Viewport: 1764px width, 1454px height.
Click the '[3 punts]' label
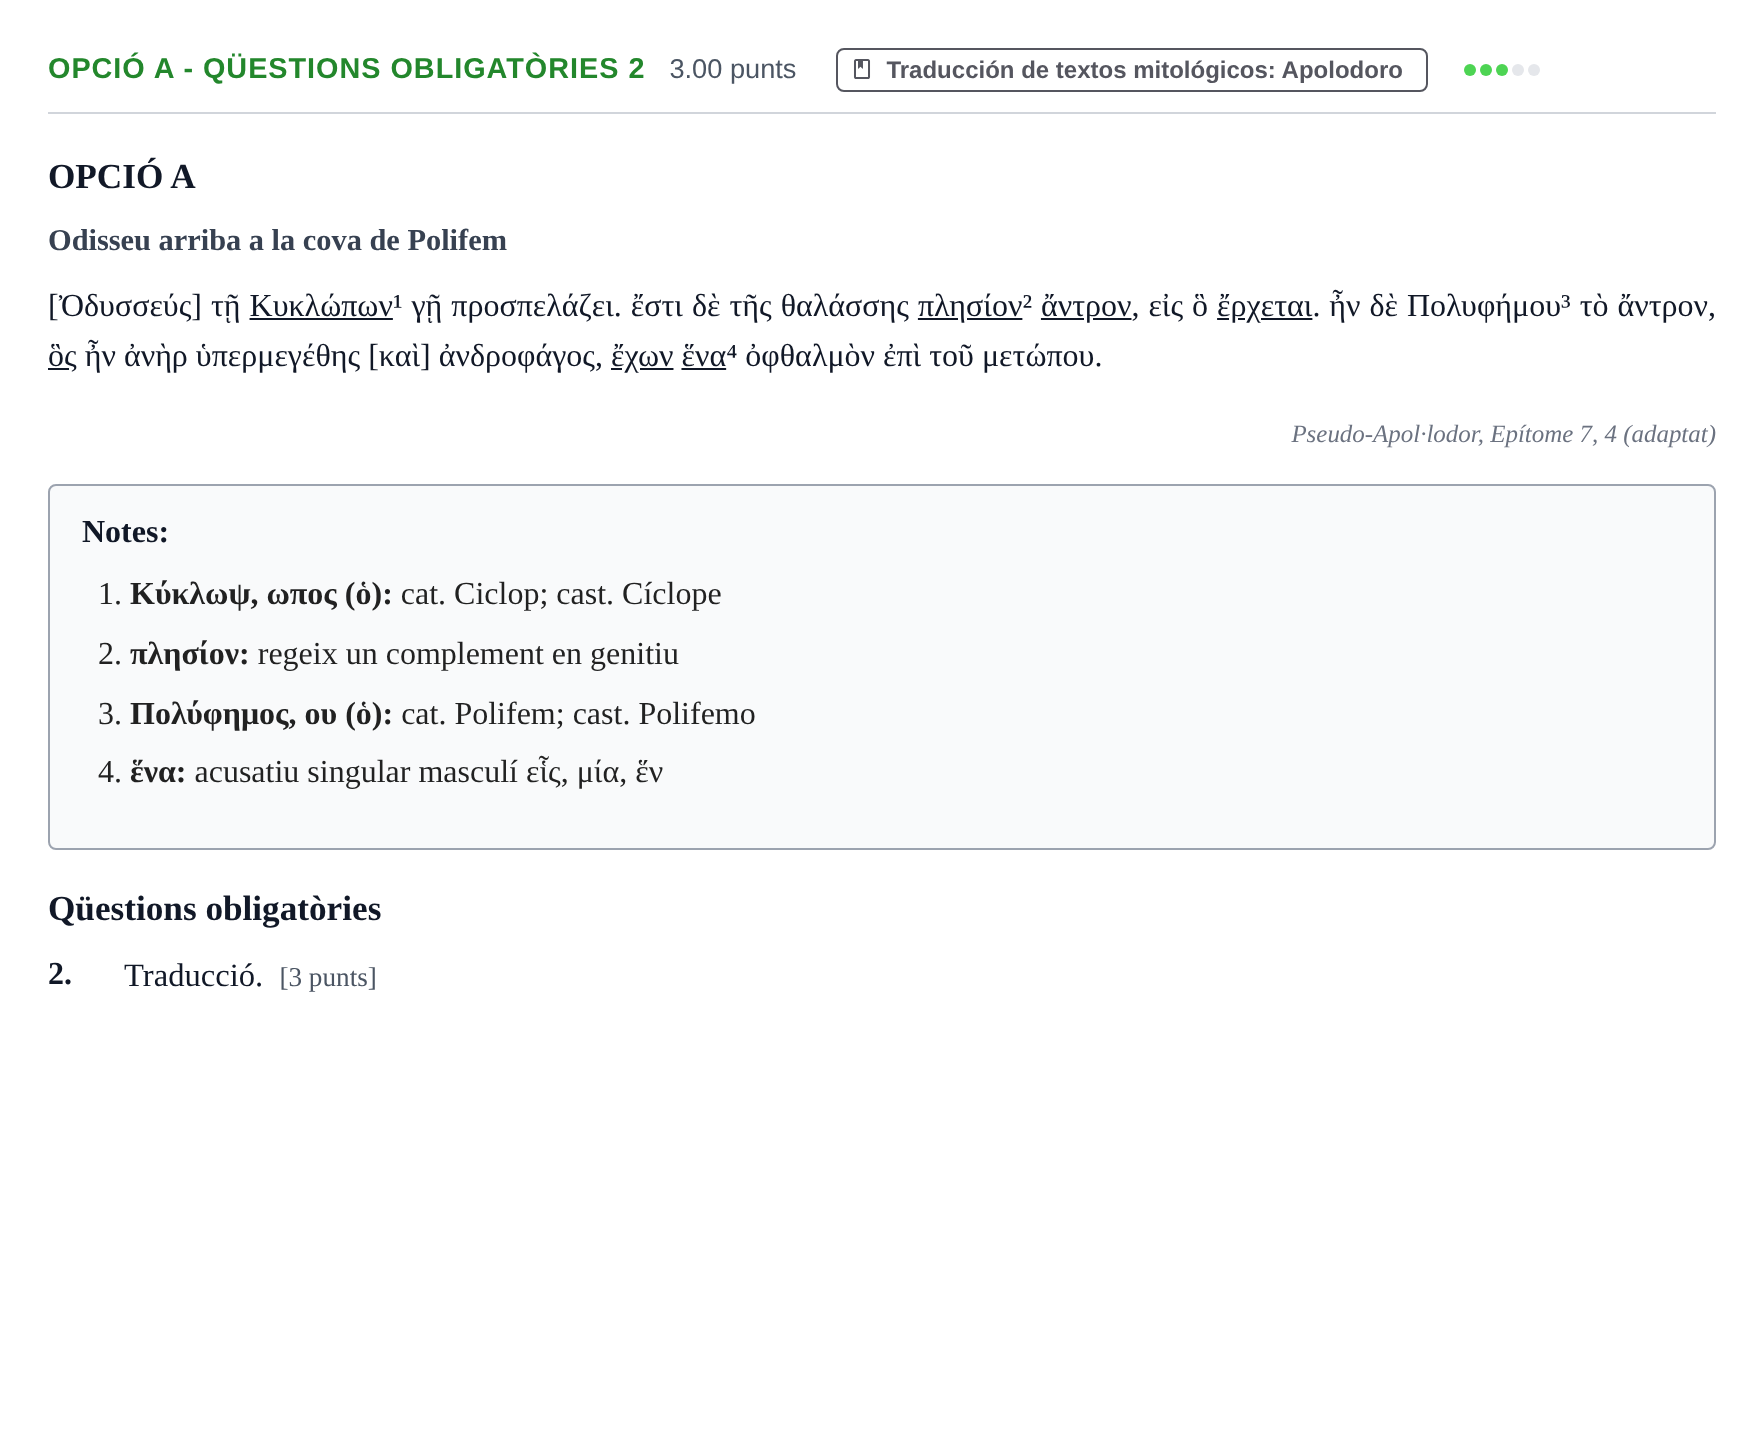click(x=328, y=977)
